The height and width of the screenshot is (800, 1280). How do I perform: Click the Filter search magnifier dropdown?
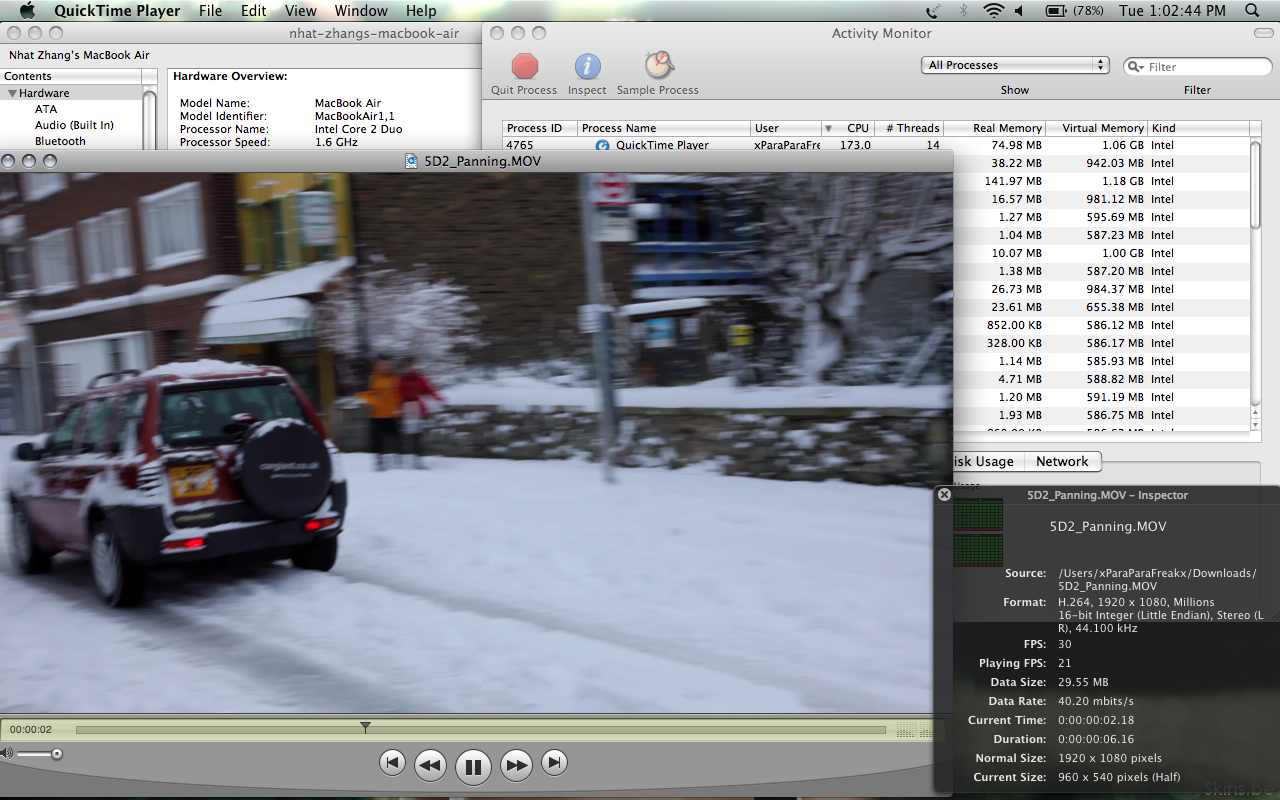[1135, 67]
